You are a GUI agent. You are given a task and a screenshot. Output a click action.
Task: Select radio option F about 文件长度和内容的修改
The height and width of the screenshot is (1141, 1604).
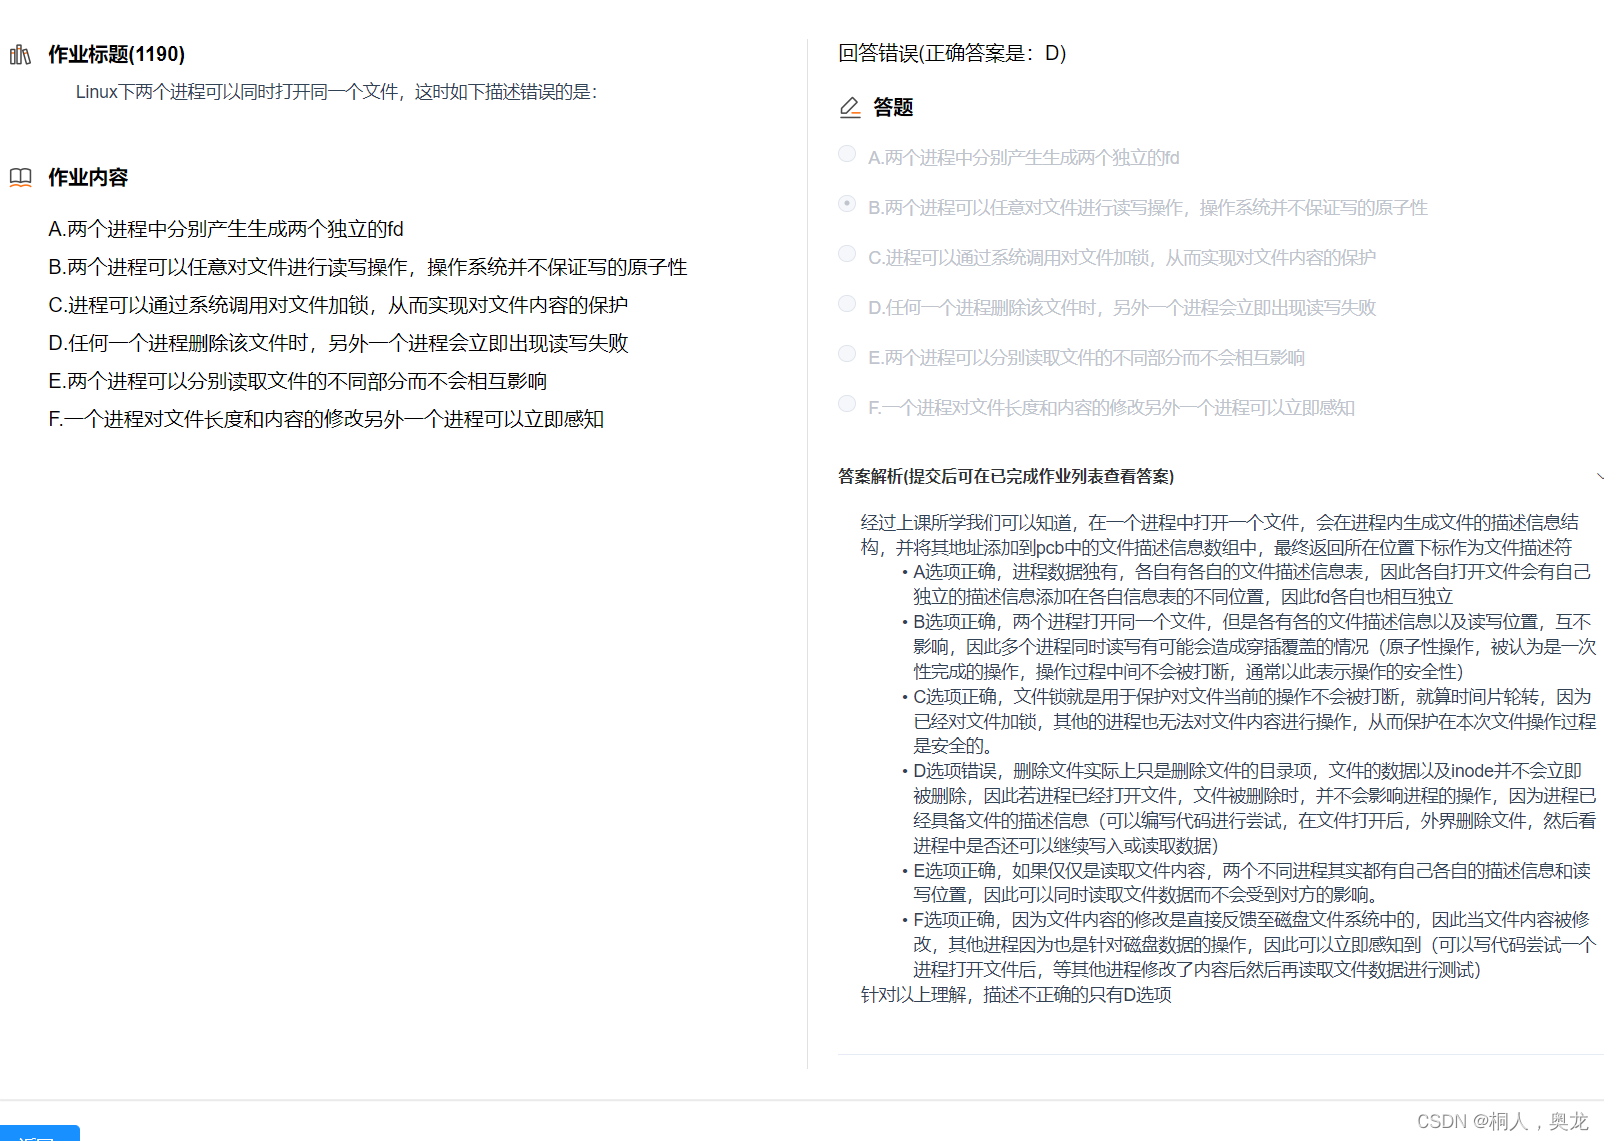tap(847, 404)
